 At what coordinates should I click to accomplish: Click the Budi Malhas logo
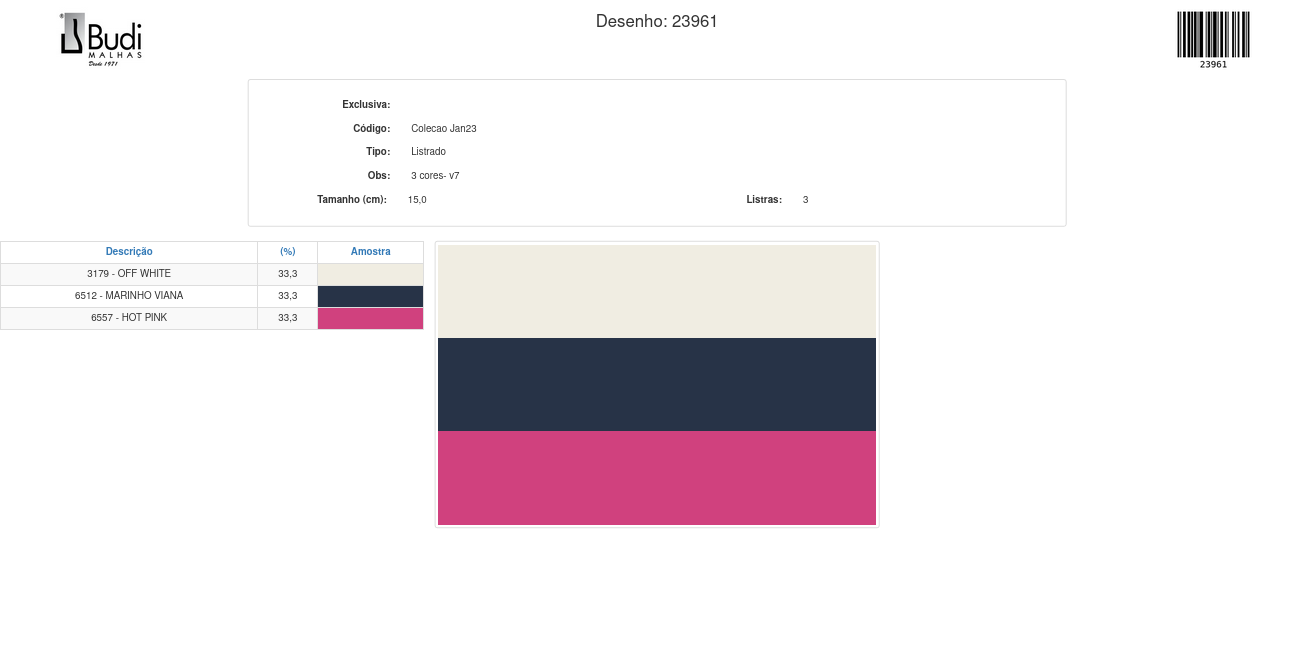(101, 40)
